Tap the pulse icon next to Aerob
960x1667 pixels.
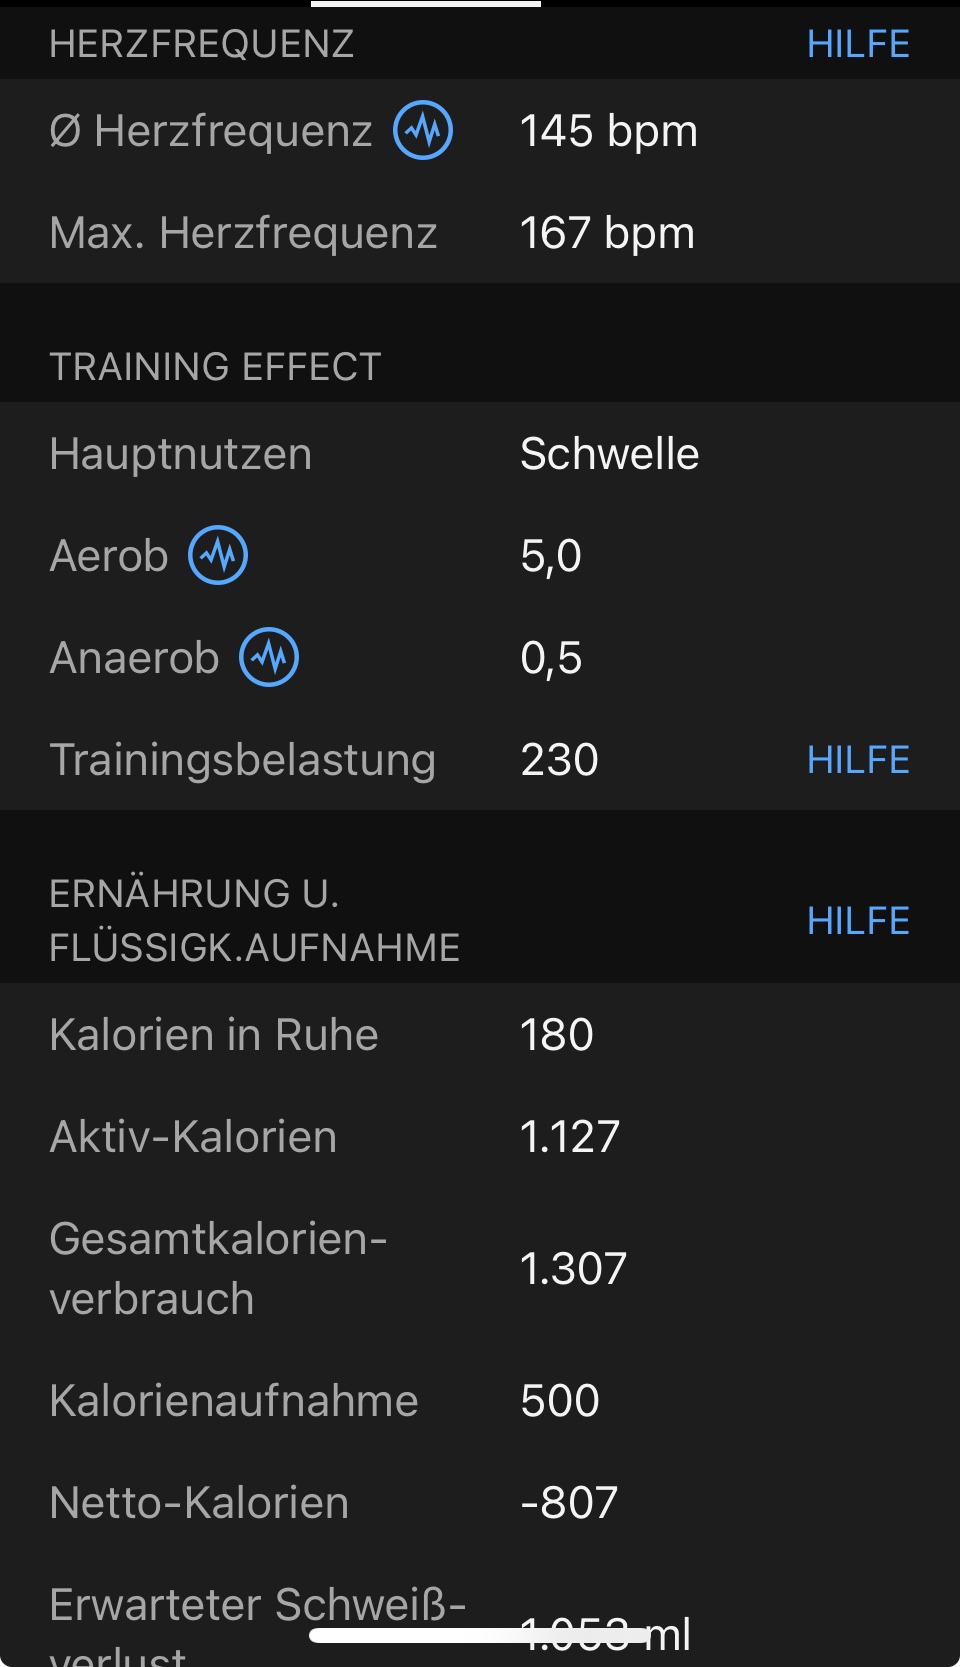pyautogui.click(x=218, y=556)
